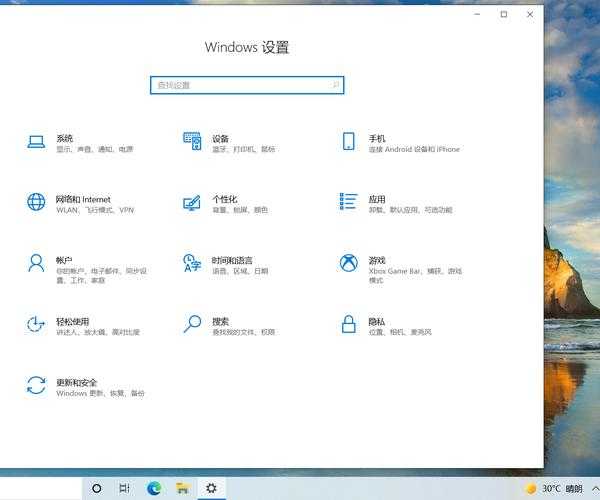Screen dimensions: 600x500
Task: Open the 搜索 magnifier icon
Action: point(192,324)
